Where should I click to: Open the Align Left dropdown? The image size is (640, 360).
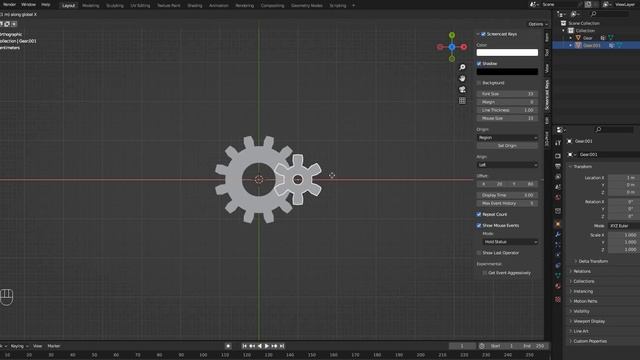point(507,165)
